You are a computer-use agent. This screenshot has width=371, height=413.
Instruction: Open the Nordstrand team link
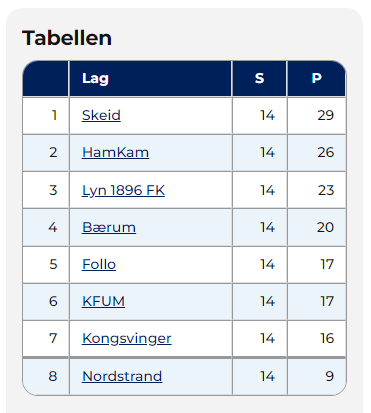122,376
